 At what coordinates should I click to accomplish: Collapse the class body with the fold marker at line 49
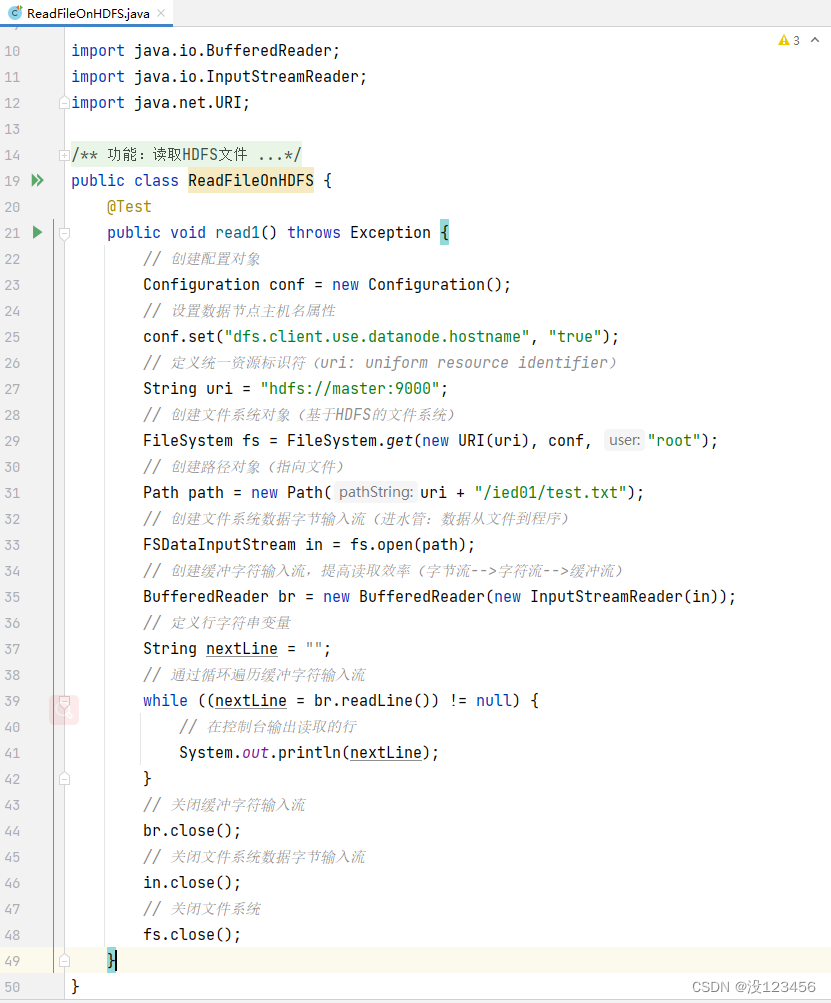[x=62, y=960]
